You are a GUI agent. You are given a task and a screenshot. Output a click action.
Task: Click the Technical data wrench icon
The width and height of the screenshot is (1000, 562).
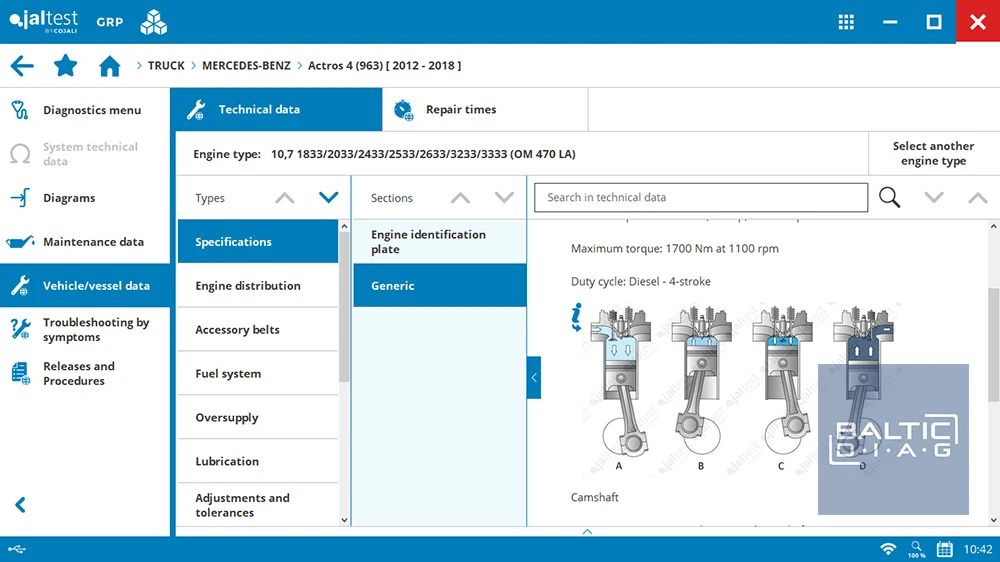[x=196, y=110]
